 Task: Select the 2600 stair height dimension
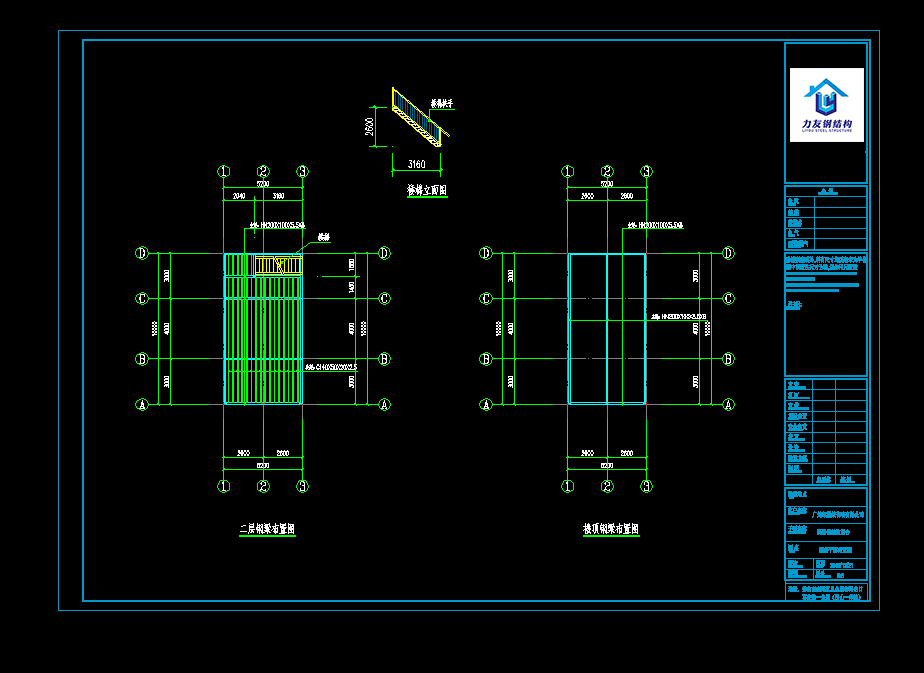point(369,126)
